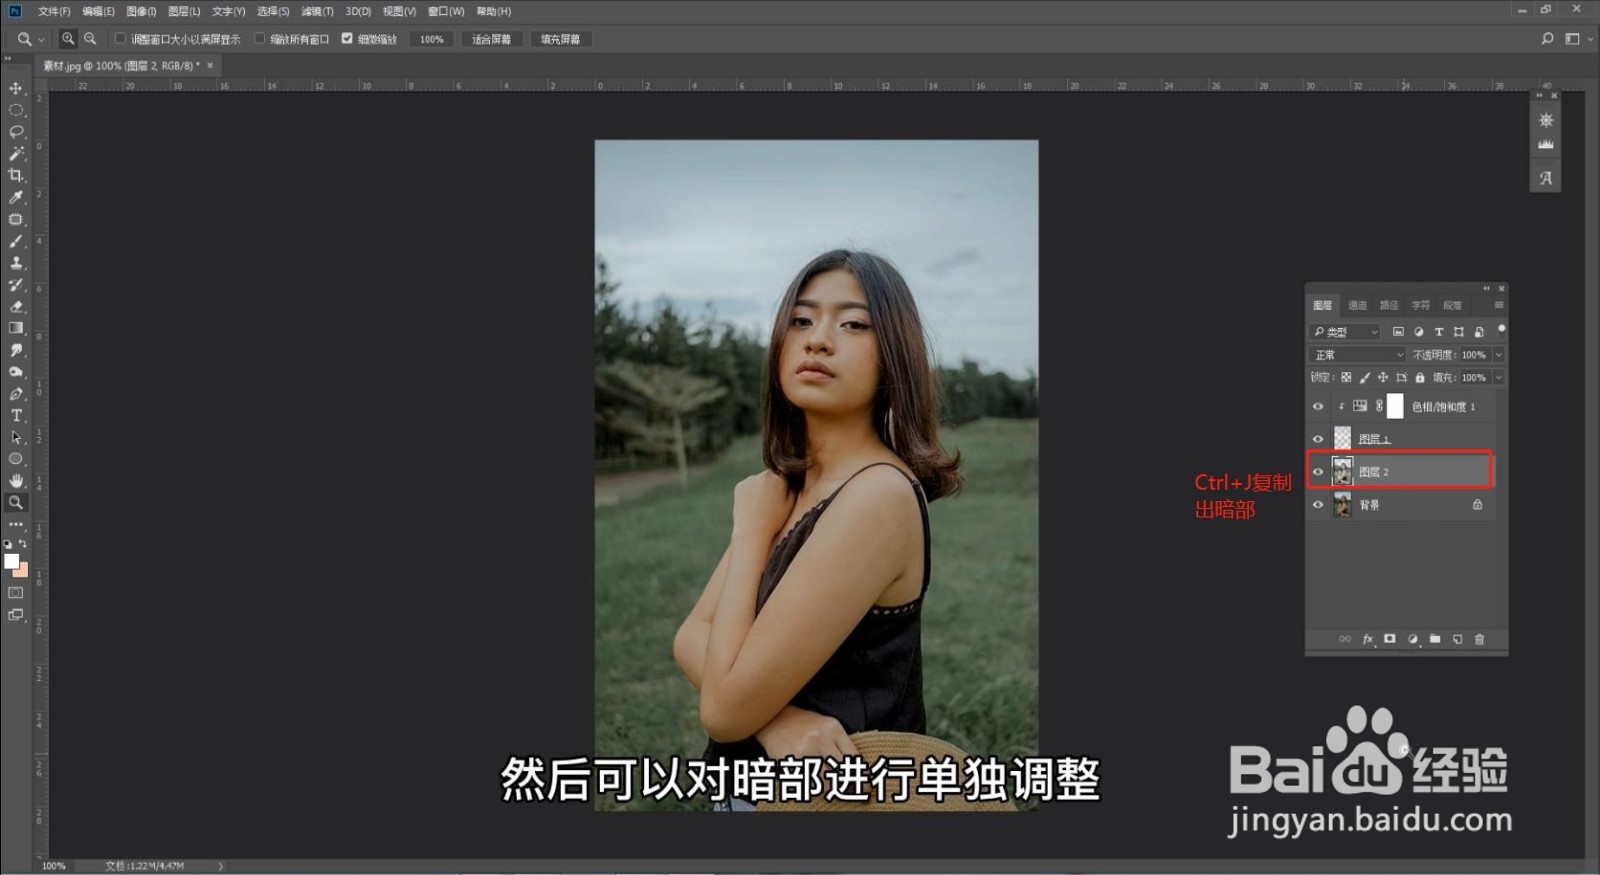Open the 文件(F) menu
The height and width of the screenshot is (875, 1600).
pos(54,11)
